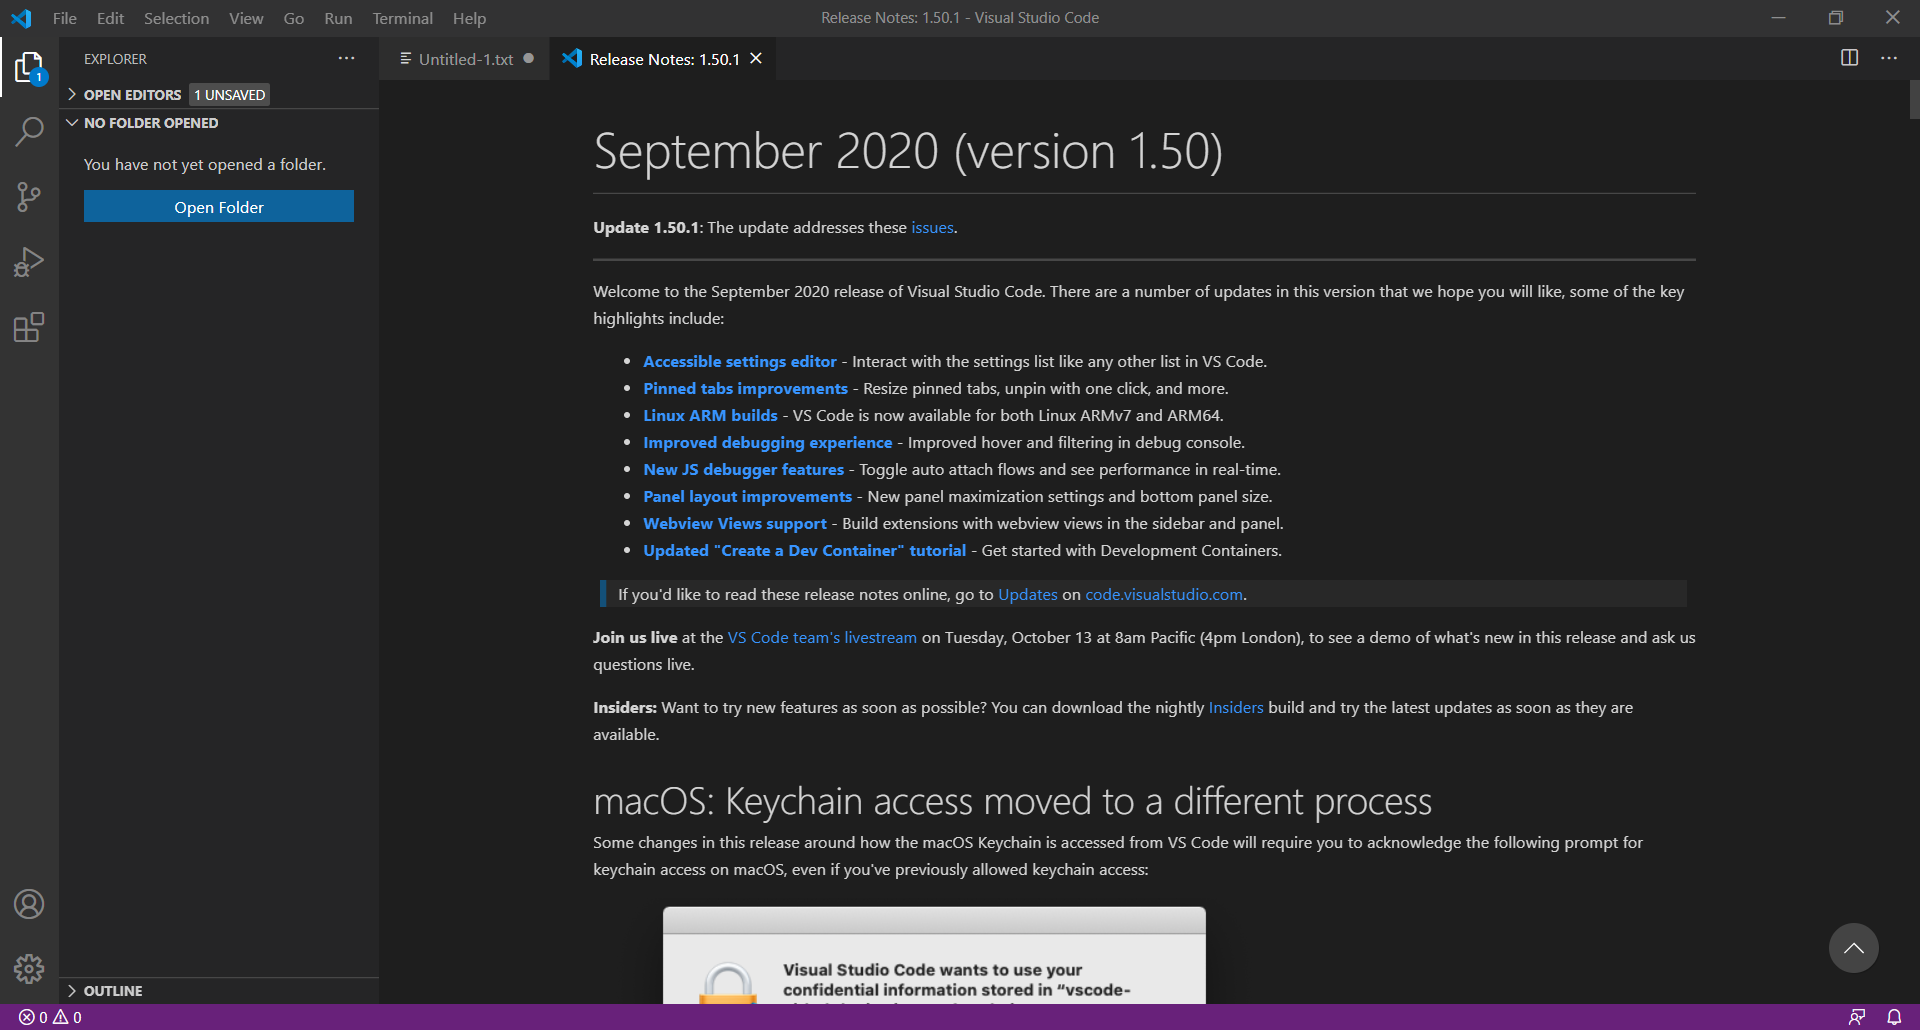Click the unsaved dot on Untitled-1.txt tab
This screenshot has width=1920, height=1030.
[x=529, y=59]
